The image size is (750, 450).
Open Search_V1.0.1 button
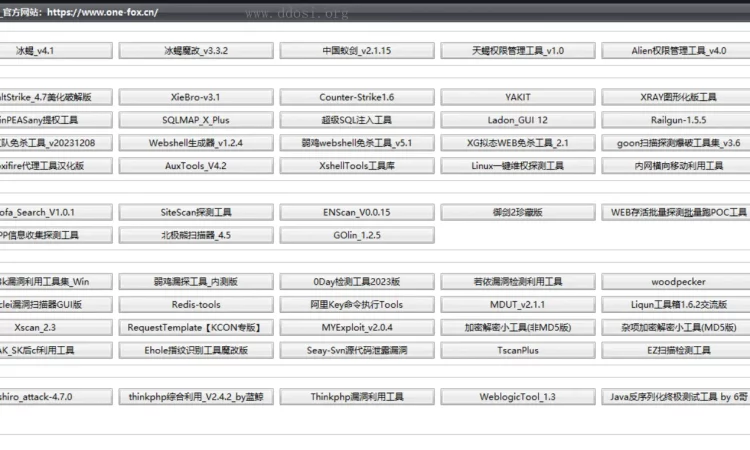[56, 212]
